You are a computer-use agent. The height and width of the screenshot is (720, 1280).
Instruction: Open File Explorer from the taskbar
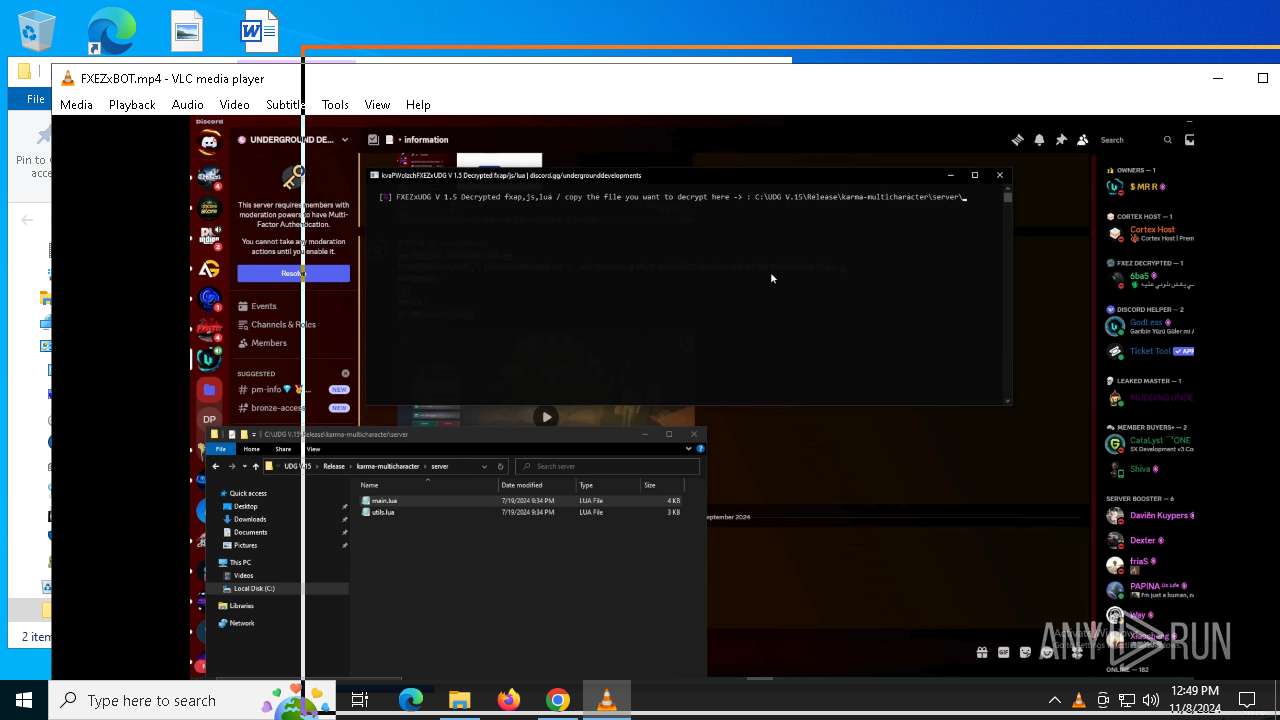click(x=459, y=700)
